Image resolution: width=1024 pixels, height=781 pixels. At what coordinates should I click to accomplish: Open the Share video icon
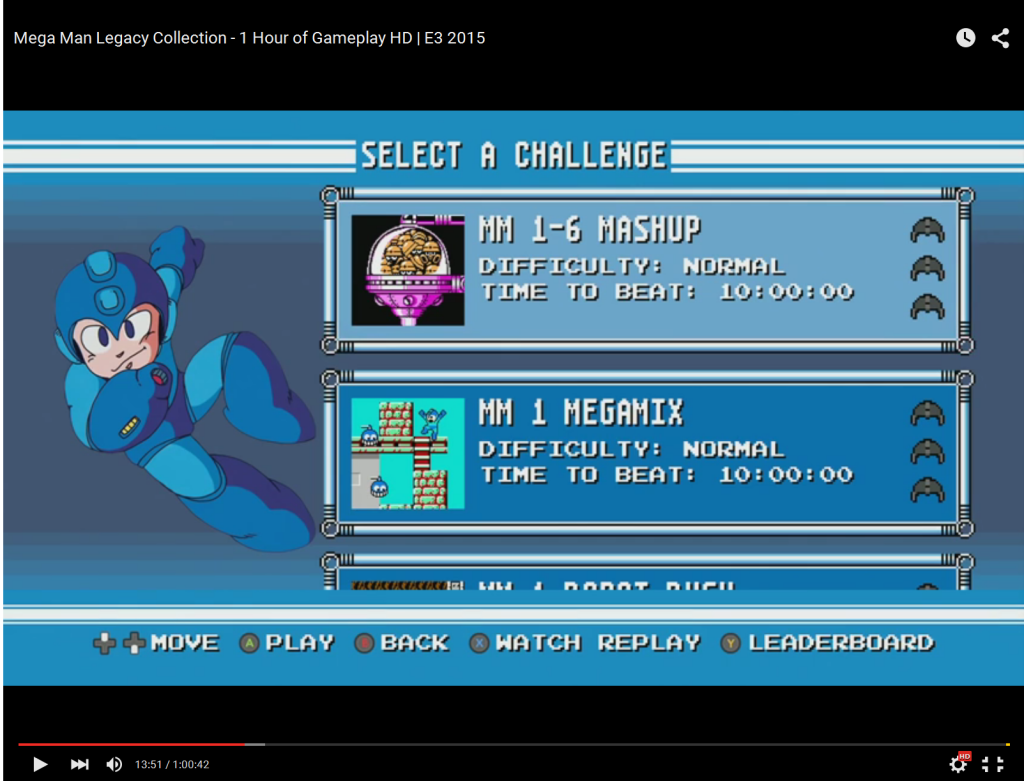(x=1000, y=38)
